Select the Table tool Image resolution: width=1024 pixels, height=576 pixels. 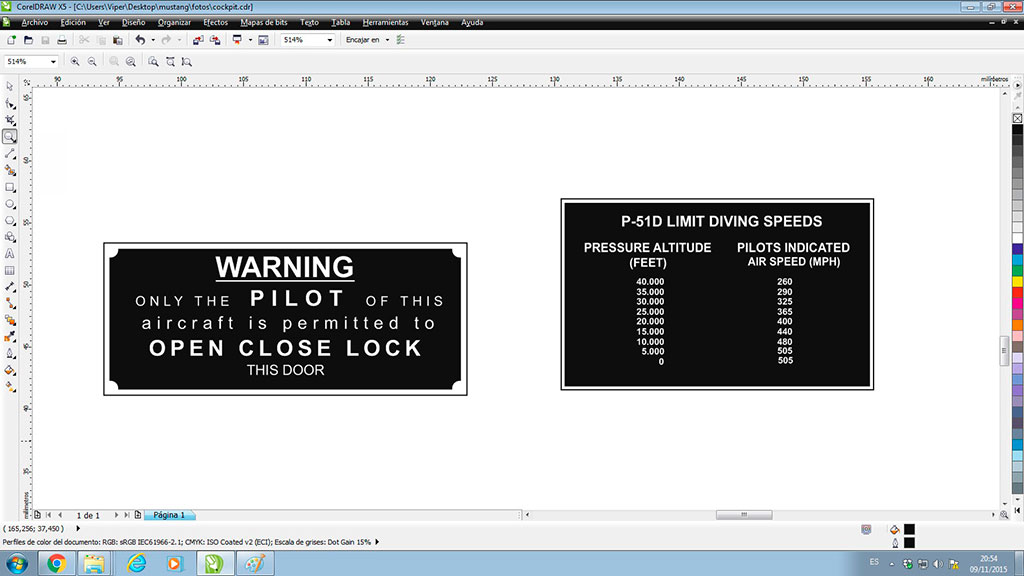click(10, 270)
